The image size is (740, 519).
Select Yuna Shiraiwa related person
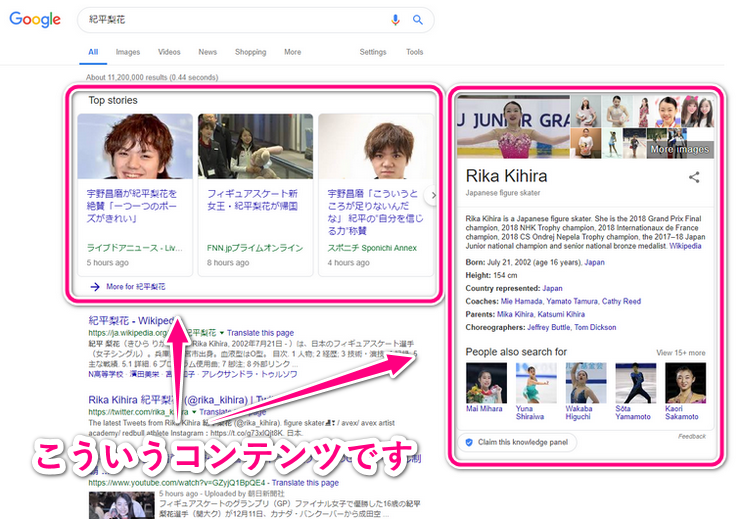point(536,391)
